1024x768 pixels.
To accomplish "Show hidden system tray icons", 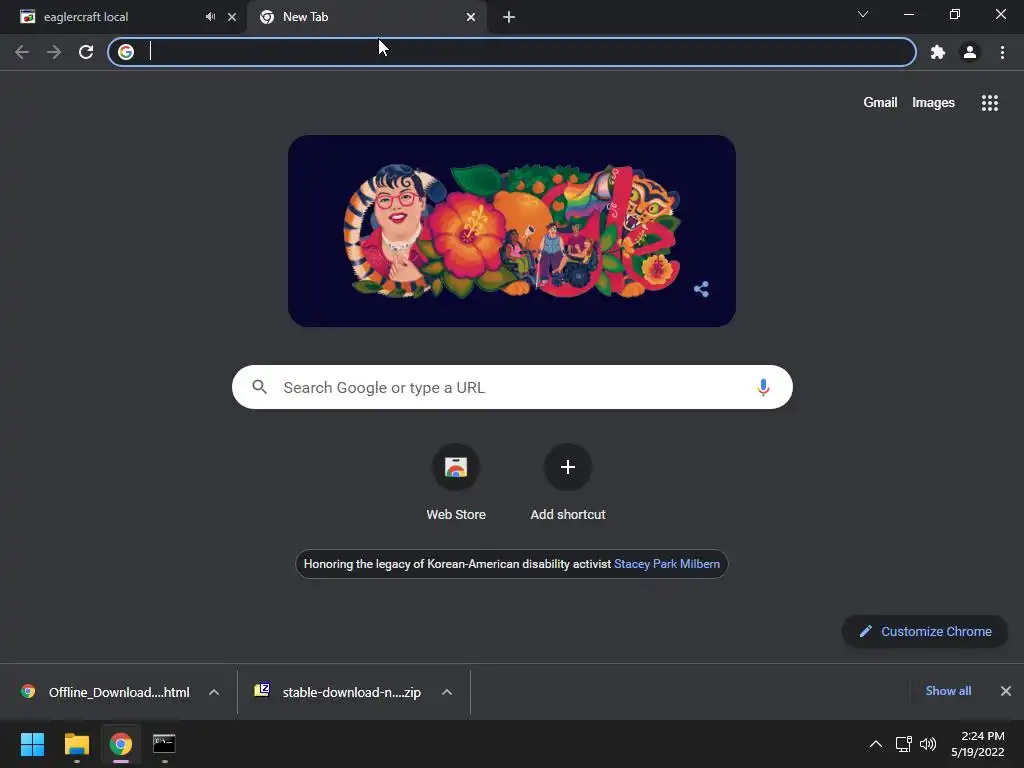I will [x=876, y=744].
